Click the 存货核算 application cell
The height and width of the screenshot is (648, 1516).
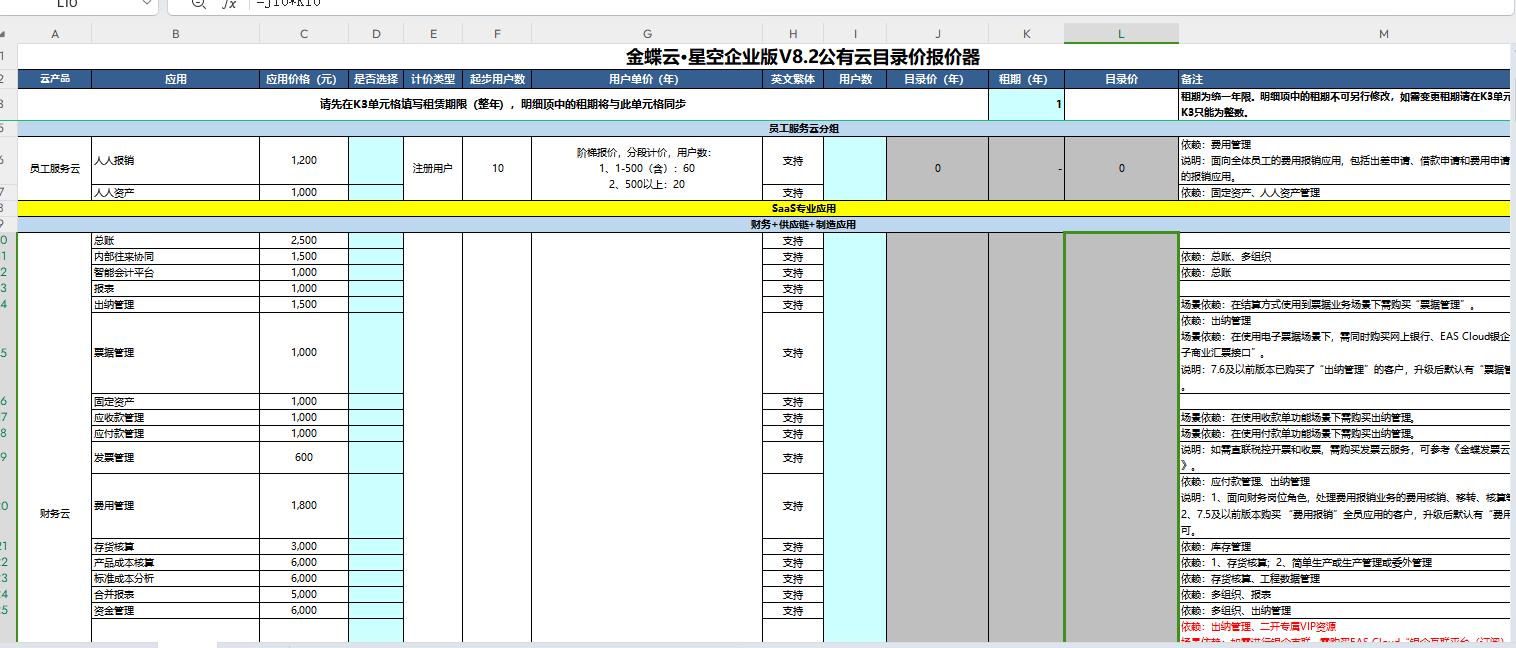pos(175,547)
